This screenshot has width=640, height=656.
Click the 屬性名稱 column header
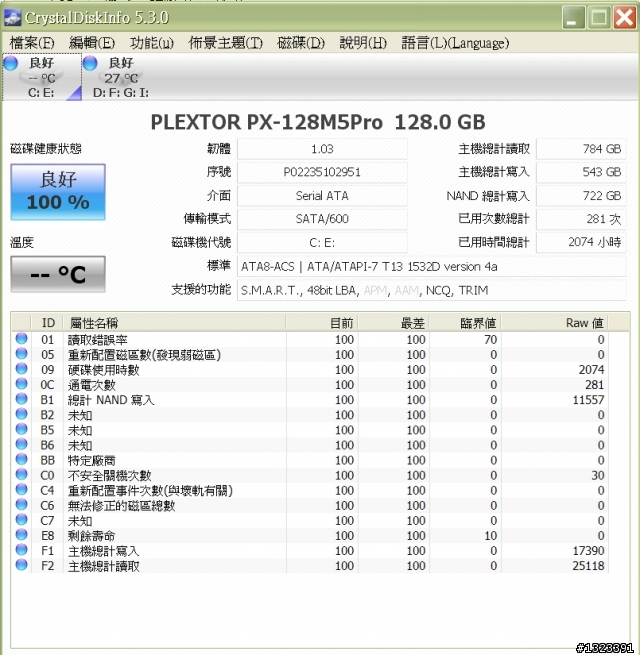click(174, 323)
